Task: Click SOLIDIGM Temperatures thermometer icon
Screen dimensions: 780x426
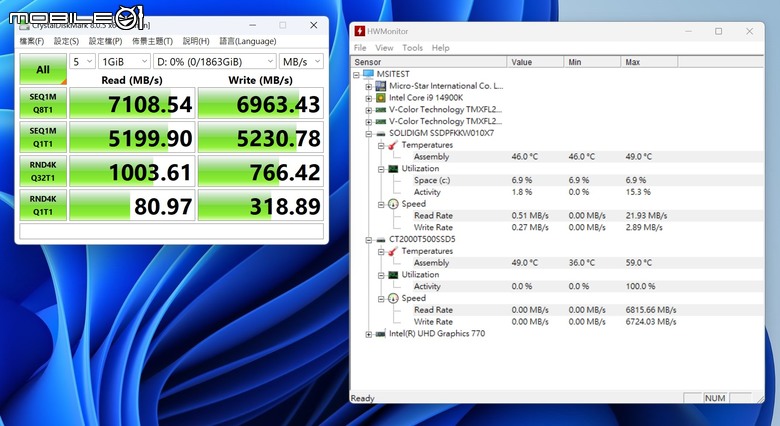Action: (x=393, y=145)
